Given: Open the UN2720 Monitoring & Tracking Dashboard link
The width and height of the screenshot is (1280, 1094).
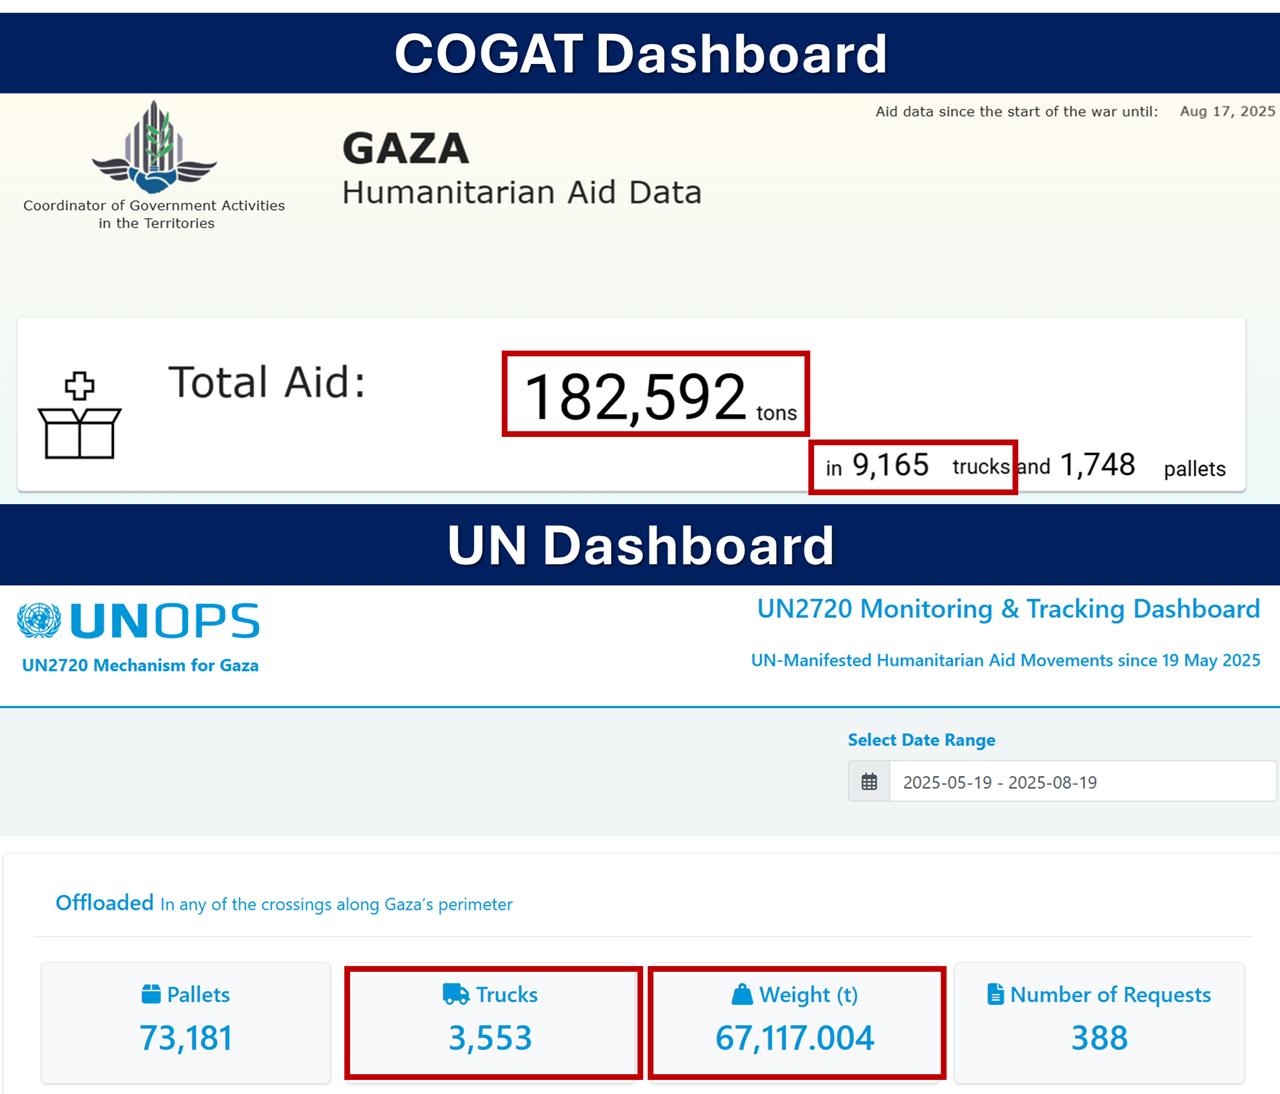Looking at the screenshot, I should pos(1010,608).
